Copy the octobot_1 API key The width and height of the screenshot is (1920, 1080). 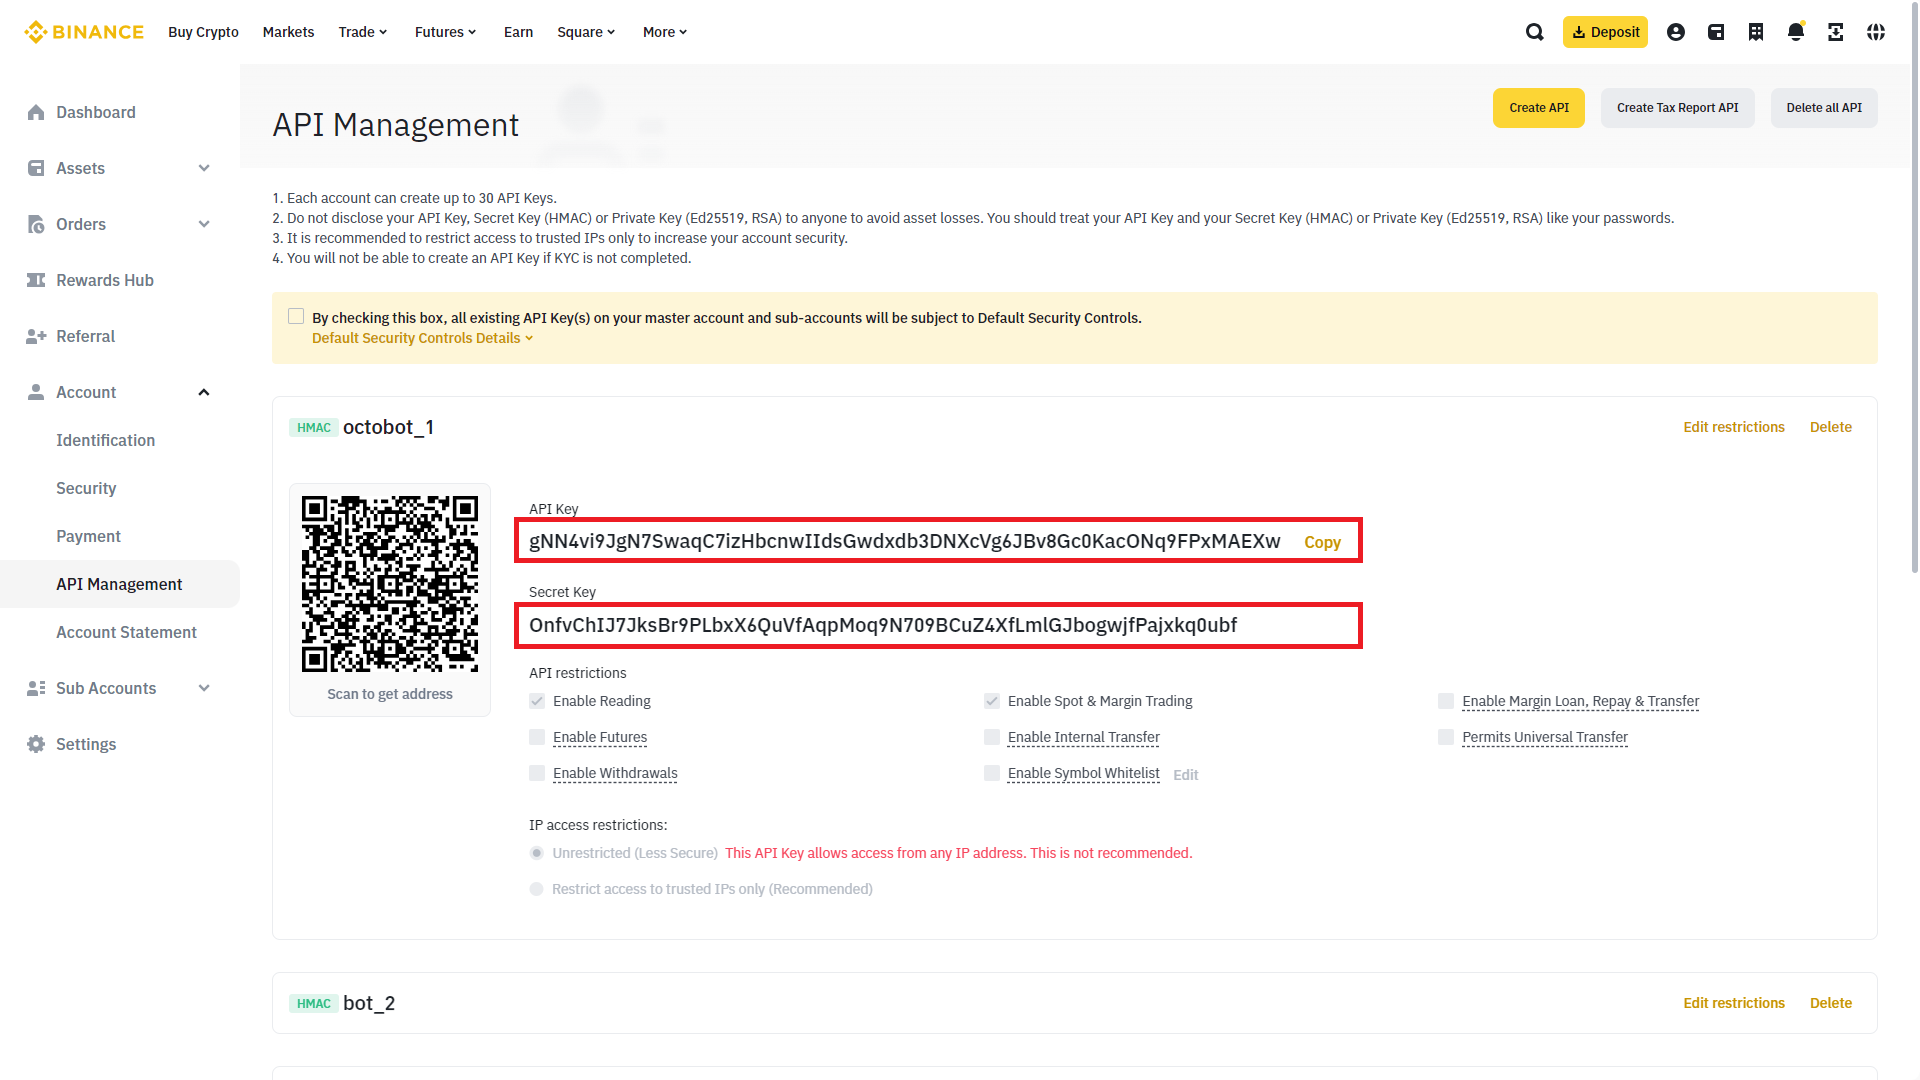coord(1322,542)
